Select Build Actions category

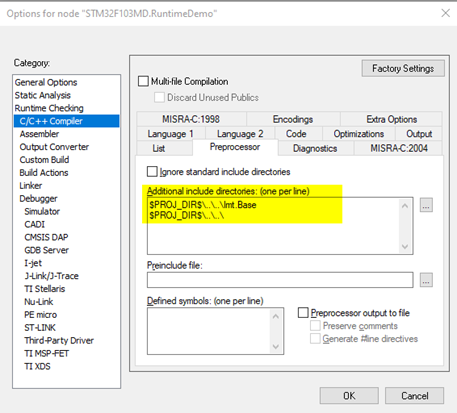44,173
